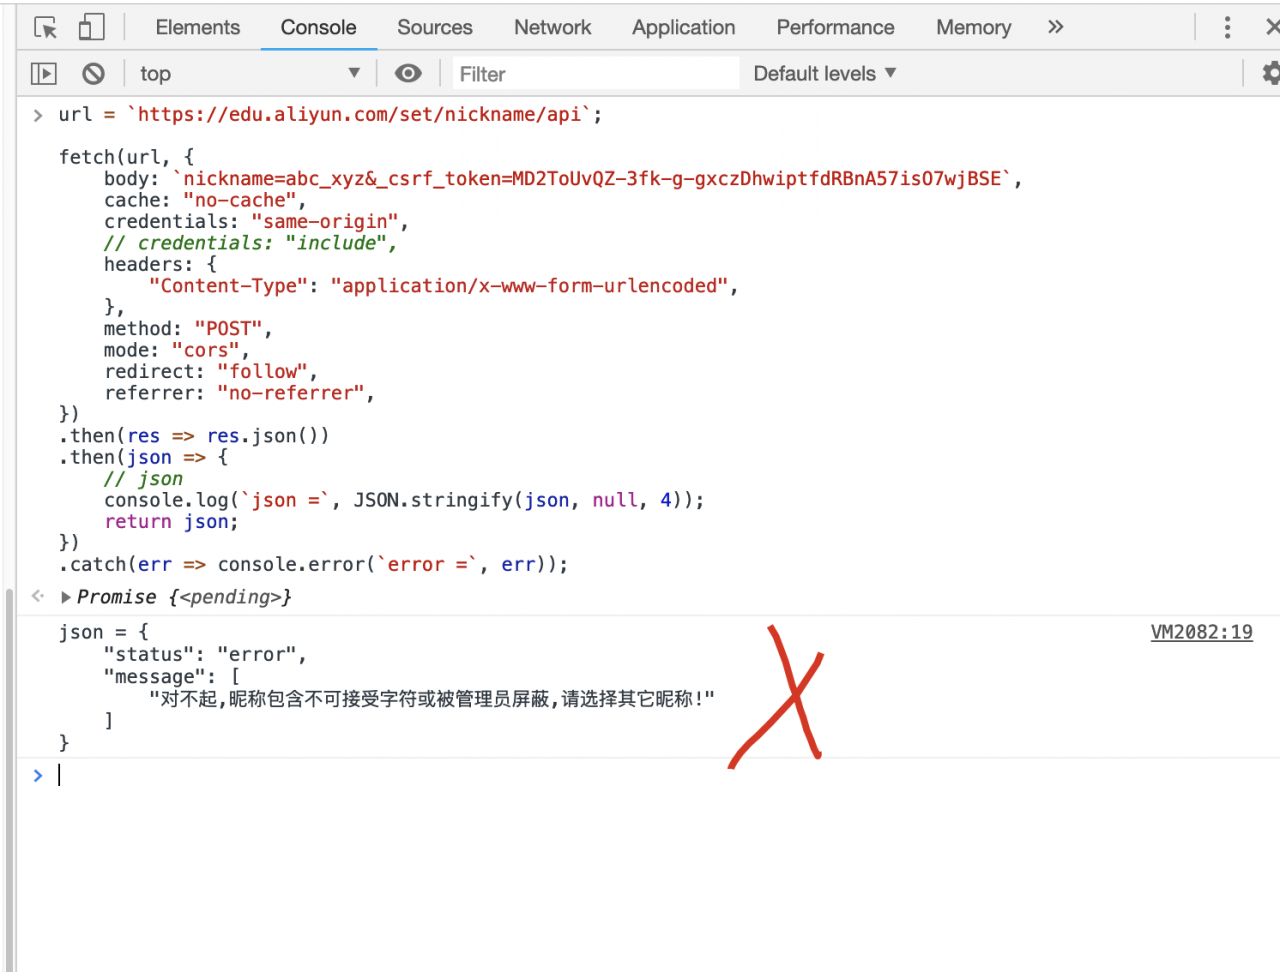This screenshot has width=1280, height=972.
Task: Click the Content-Type header line
Action: click(x=443, y=286)
